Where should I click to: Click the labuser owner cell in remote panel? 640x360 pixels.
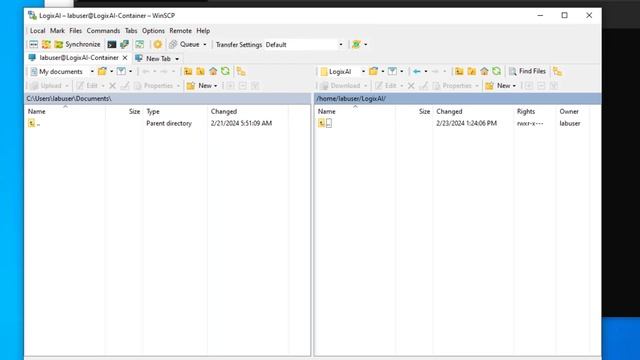coord(570,123)
